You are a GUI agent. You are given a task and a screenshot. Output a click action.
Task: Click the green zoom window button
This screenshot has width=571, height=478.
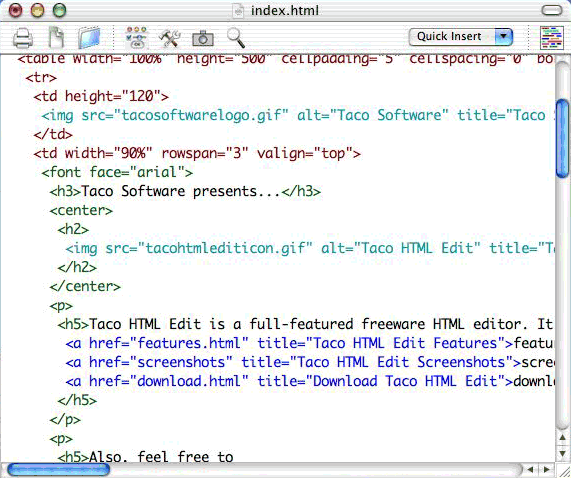59,10
